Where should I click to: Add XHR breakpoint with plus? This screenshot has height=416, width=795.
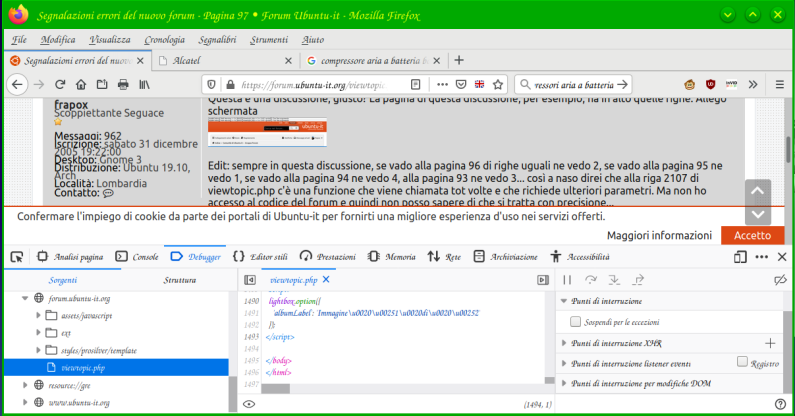click(x=770, y=343)
